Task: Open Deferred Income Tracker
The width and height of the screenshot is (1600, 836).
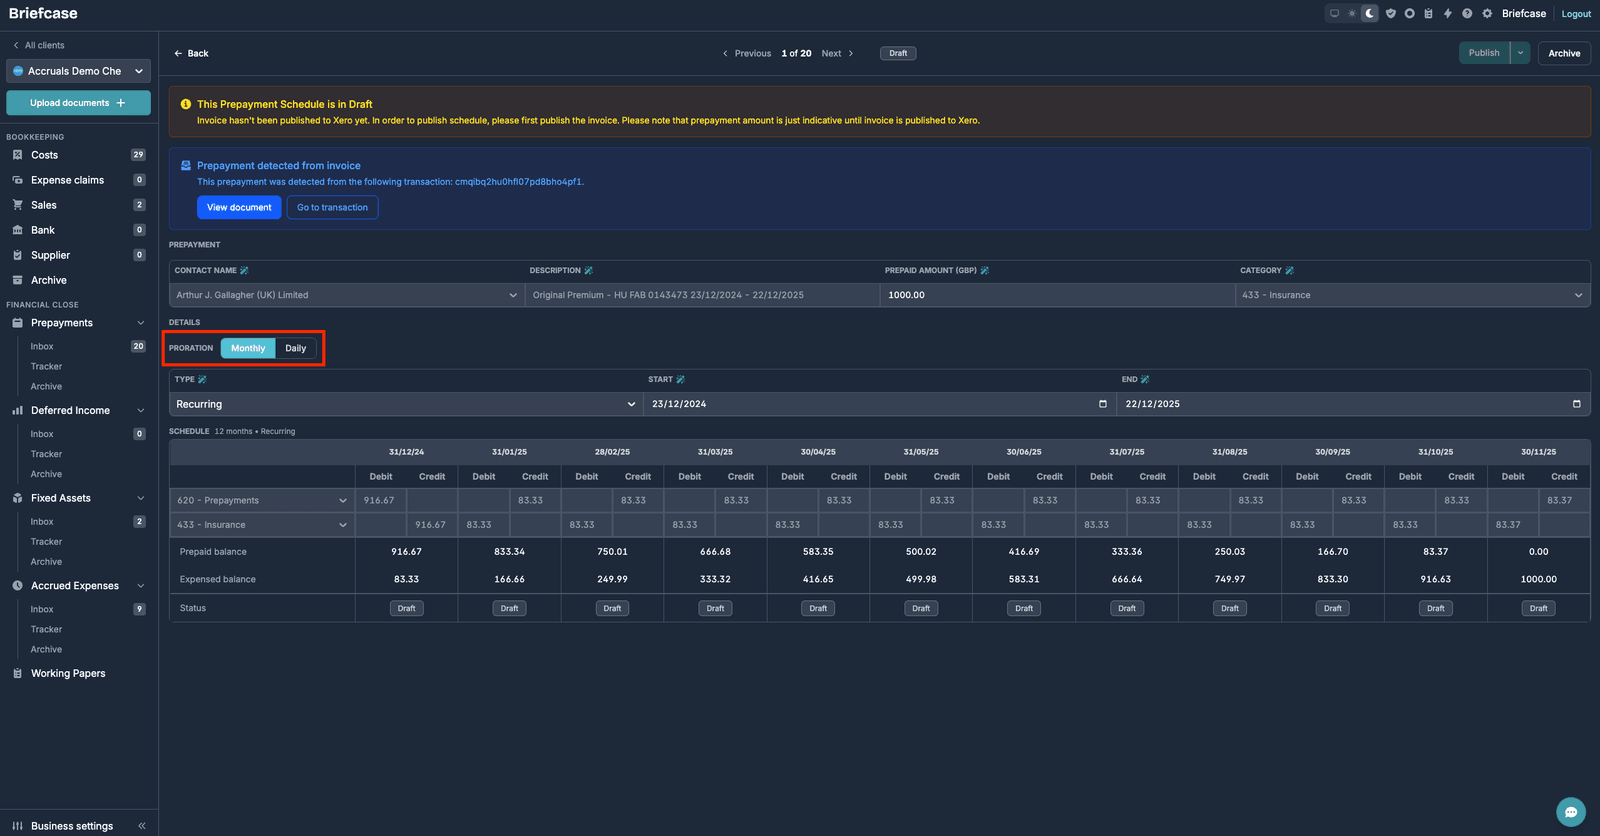Action: point(46,454)
